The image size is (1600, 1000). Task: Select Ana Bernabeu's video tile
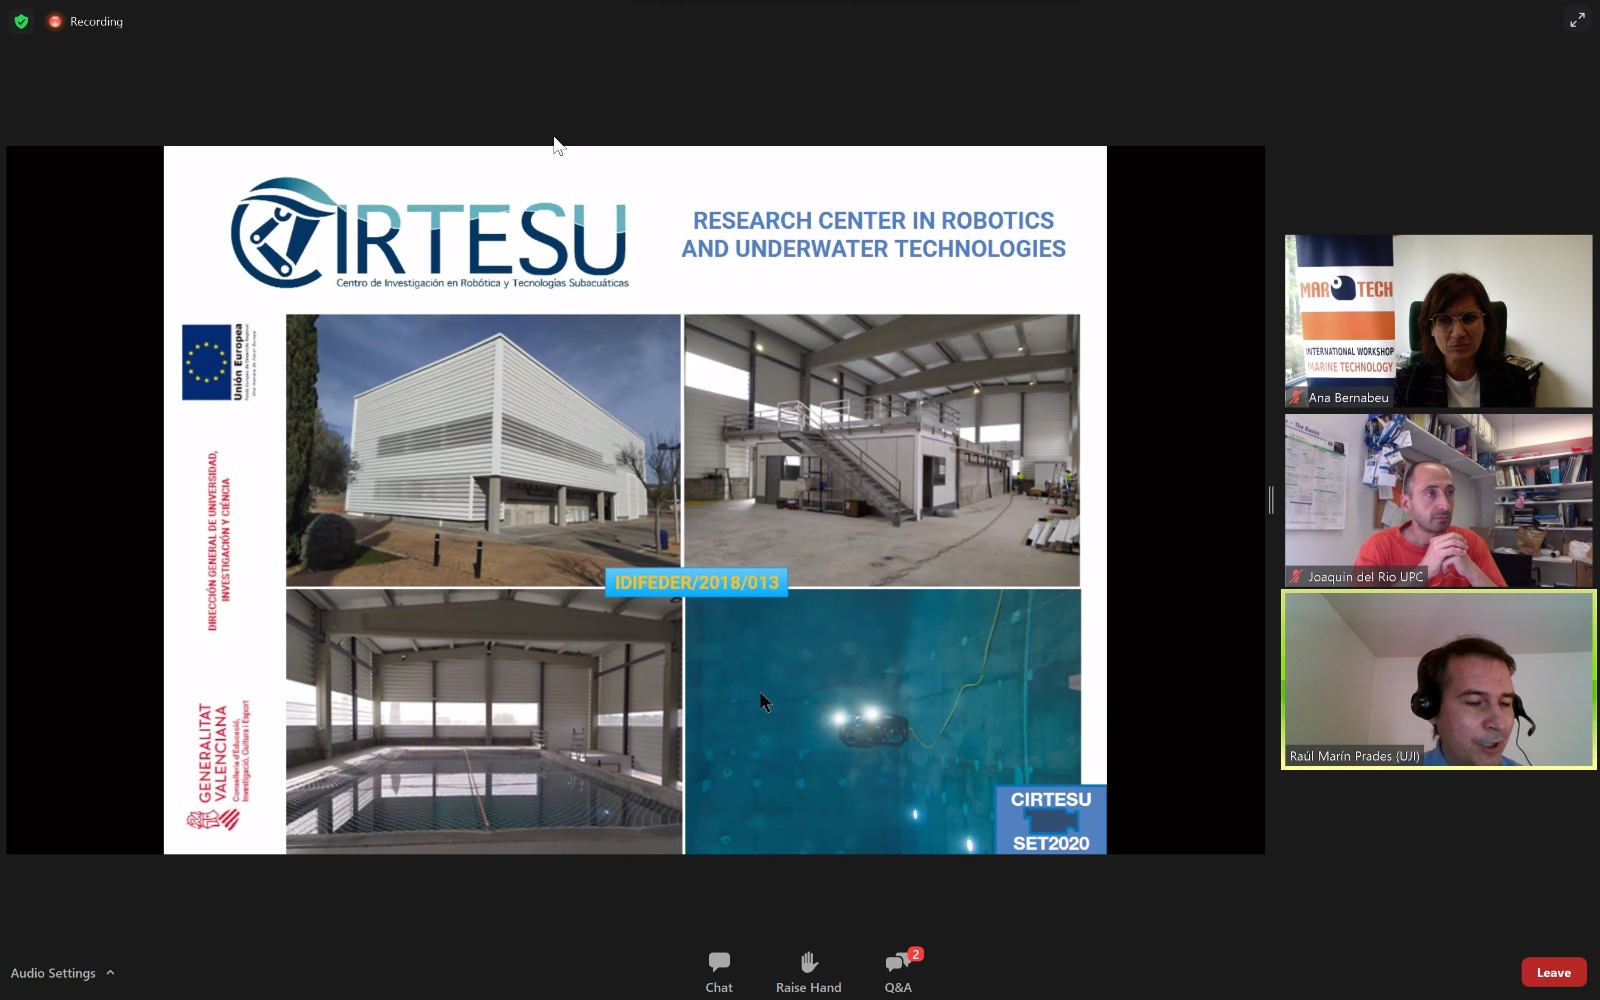click(1438, 320)
